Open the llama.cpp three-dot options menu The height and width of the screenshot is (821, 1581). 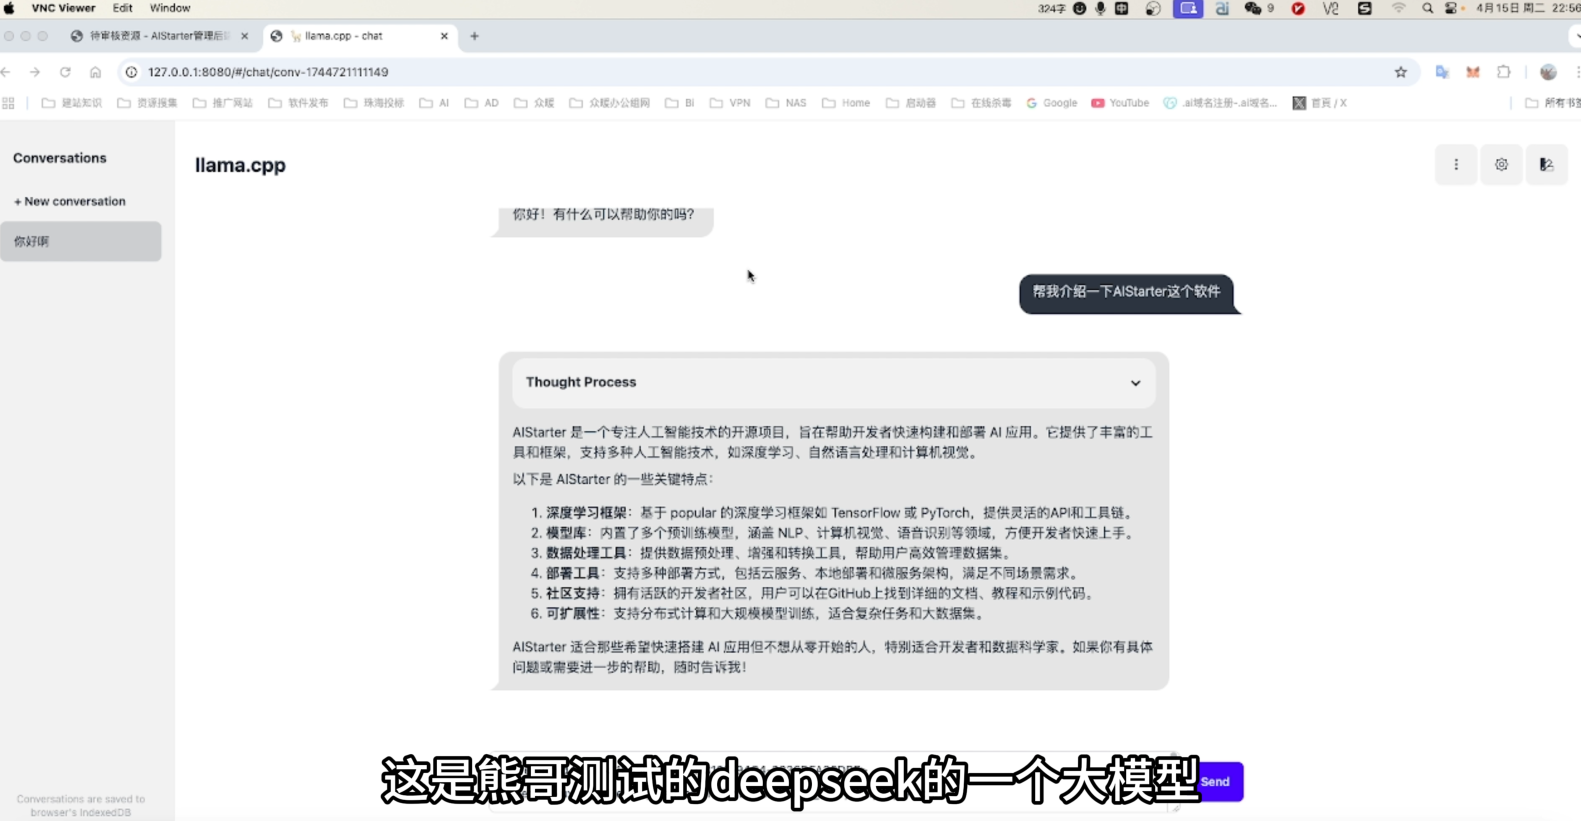[1456, 165]
